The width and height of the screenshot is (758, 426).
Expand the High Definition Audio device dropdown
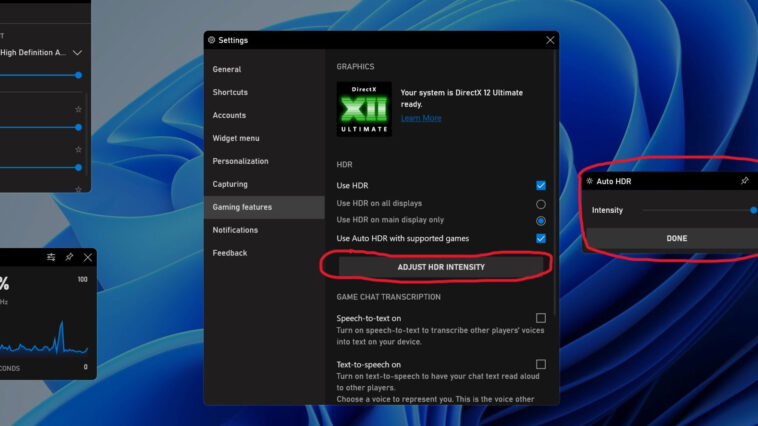click(77, 53)
